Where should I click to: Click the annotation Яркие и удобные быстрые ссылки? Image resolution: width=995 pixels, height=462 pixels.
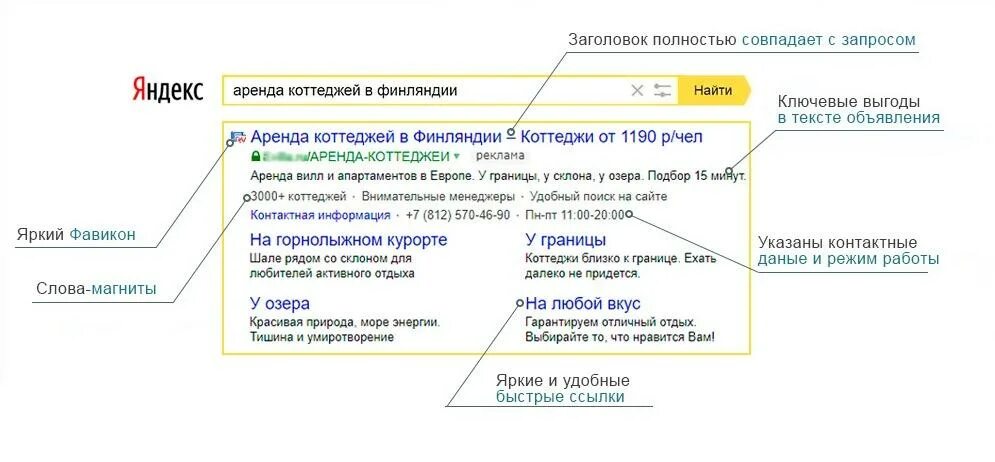click(x=563, y=388)
